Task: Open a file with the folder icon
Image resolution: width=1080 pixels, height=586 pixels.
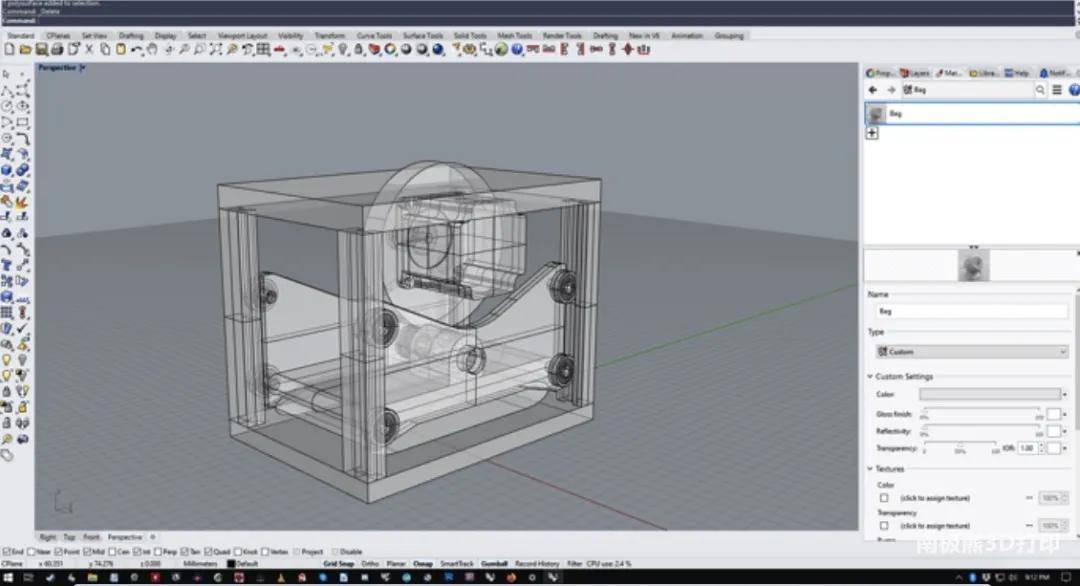Action: [25, 50]
